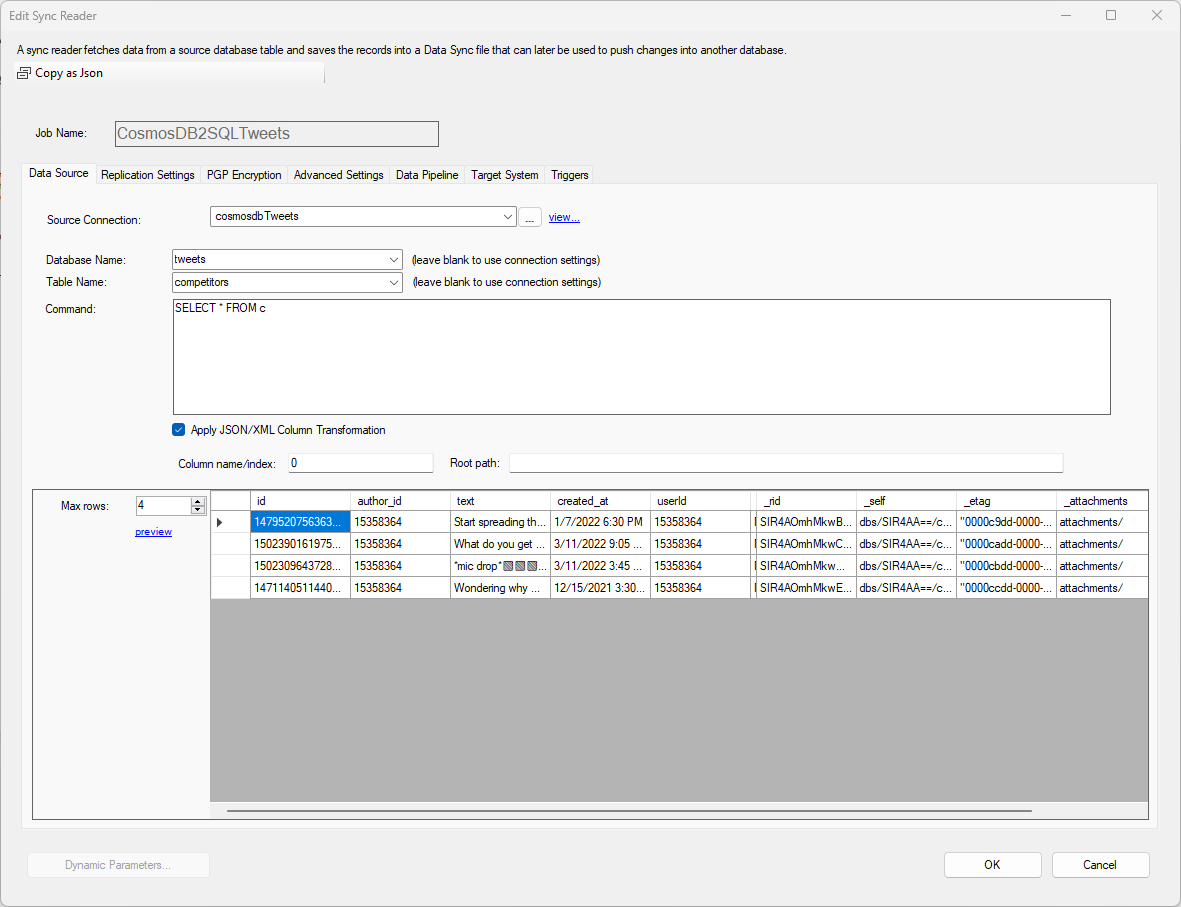This screenshot has width=1181, height=907.
Task: Click the id column header
Action: coord(301,501)
